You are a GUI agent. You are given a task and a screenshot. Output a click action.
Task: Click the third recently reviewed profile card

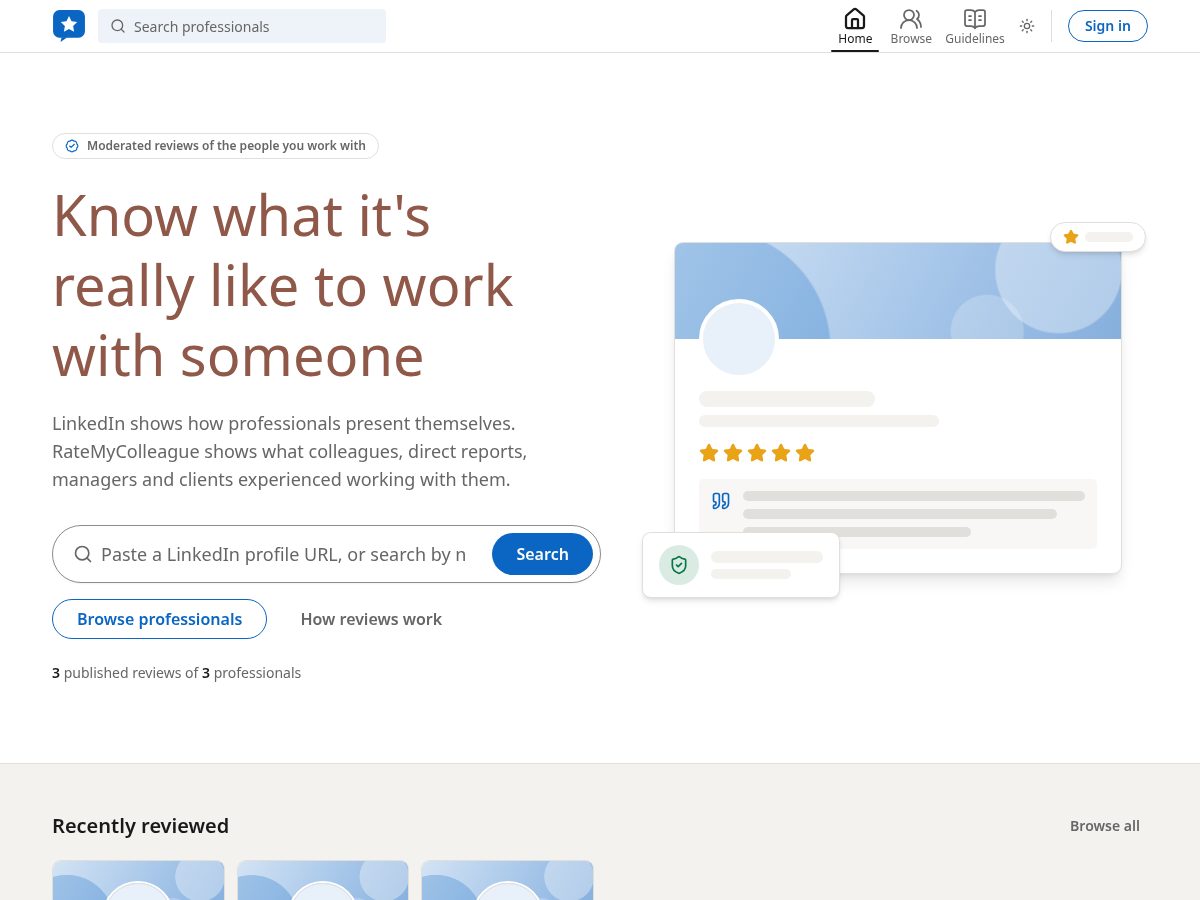pyautogui.click(x=507, y=880)
